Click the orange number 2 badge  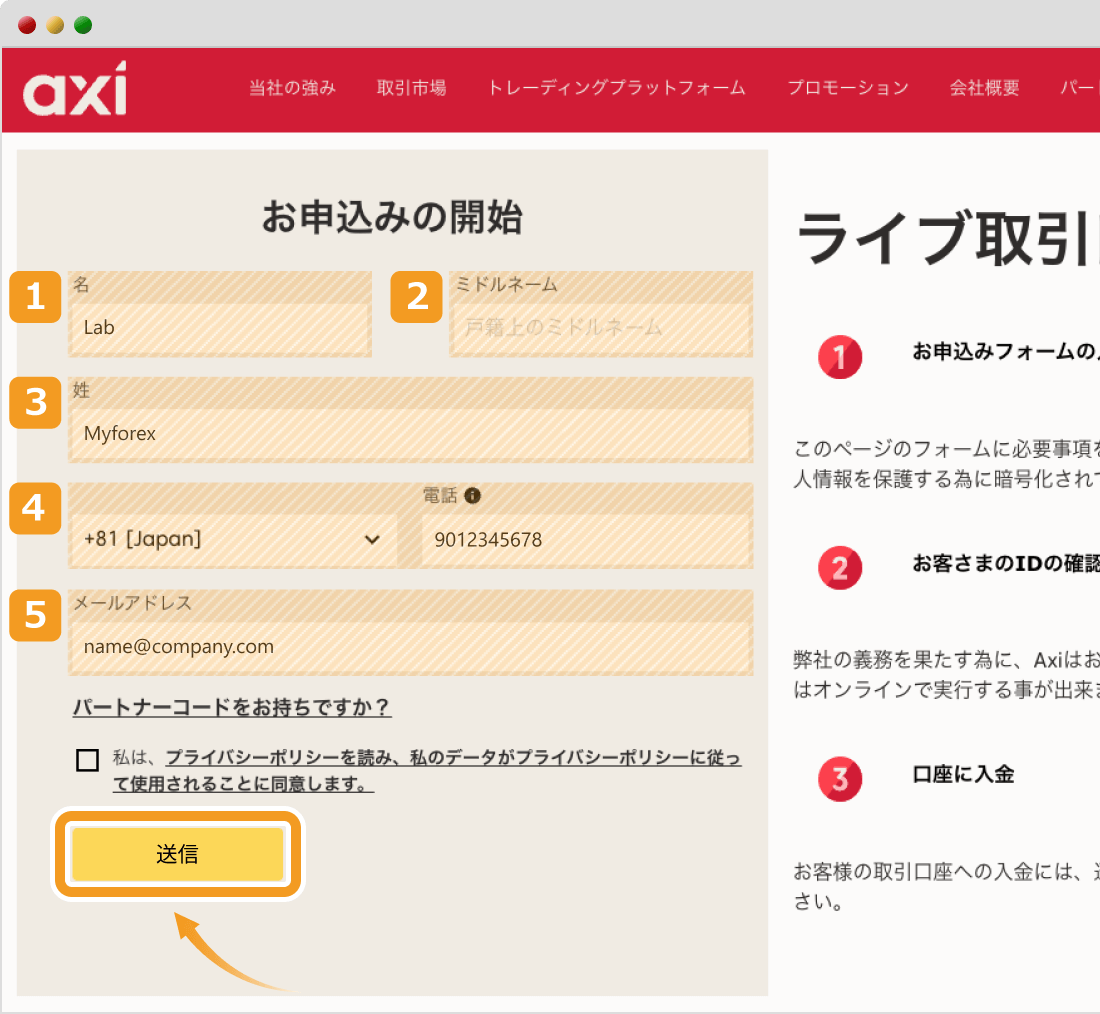(x=416, y=297)
